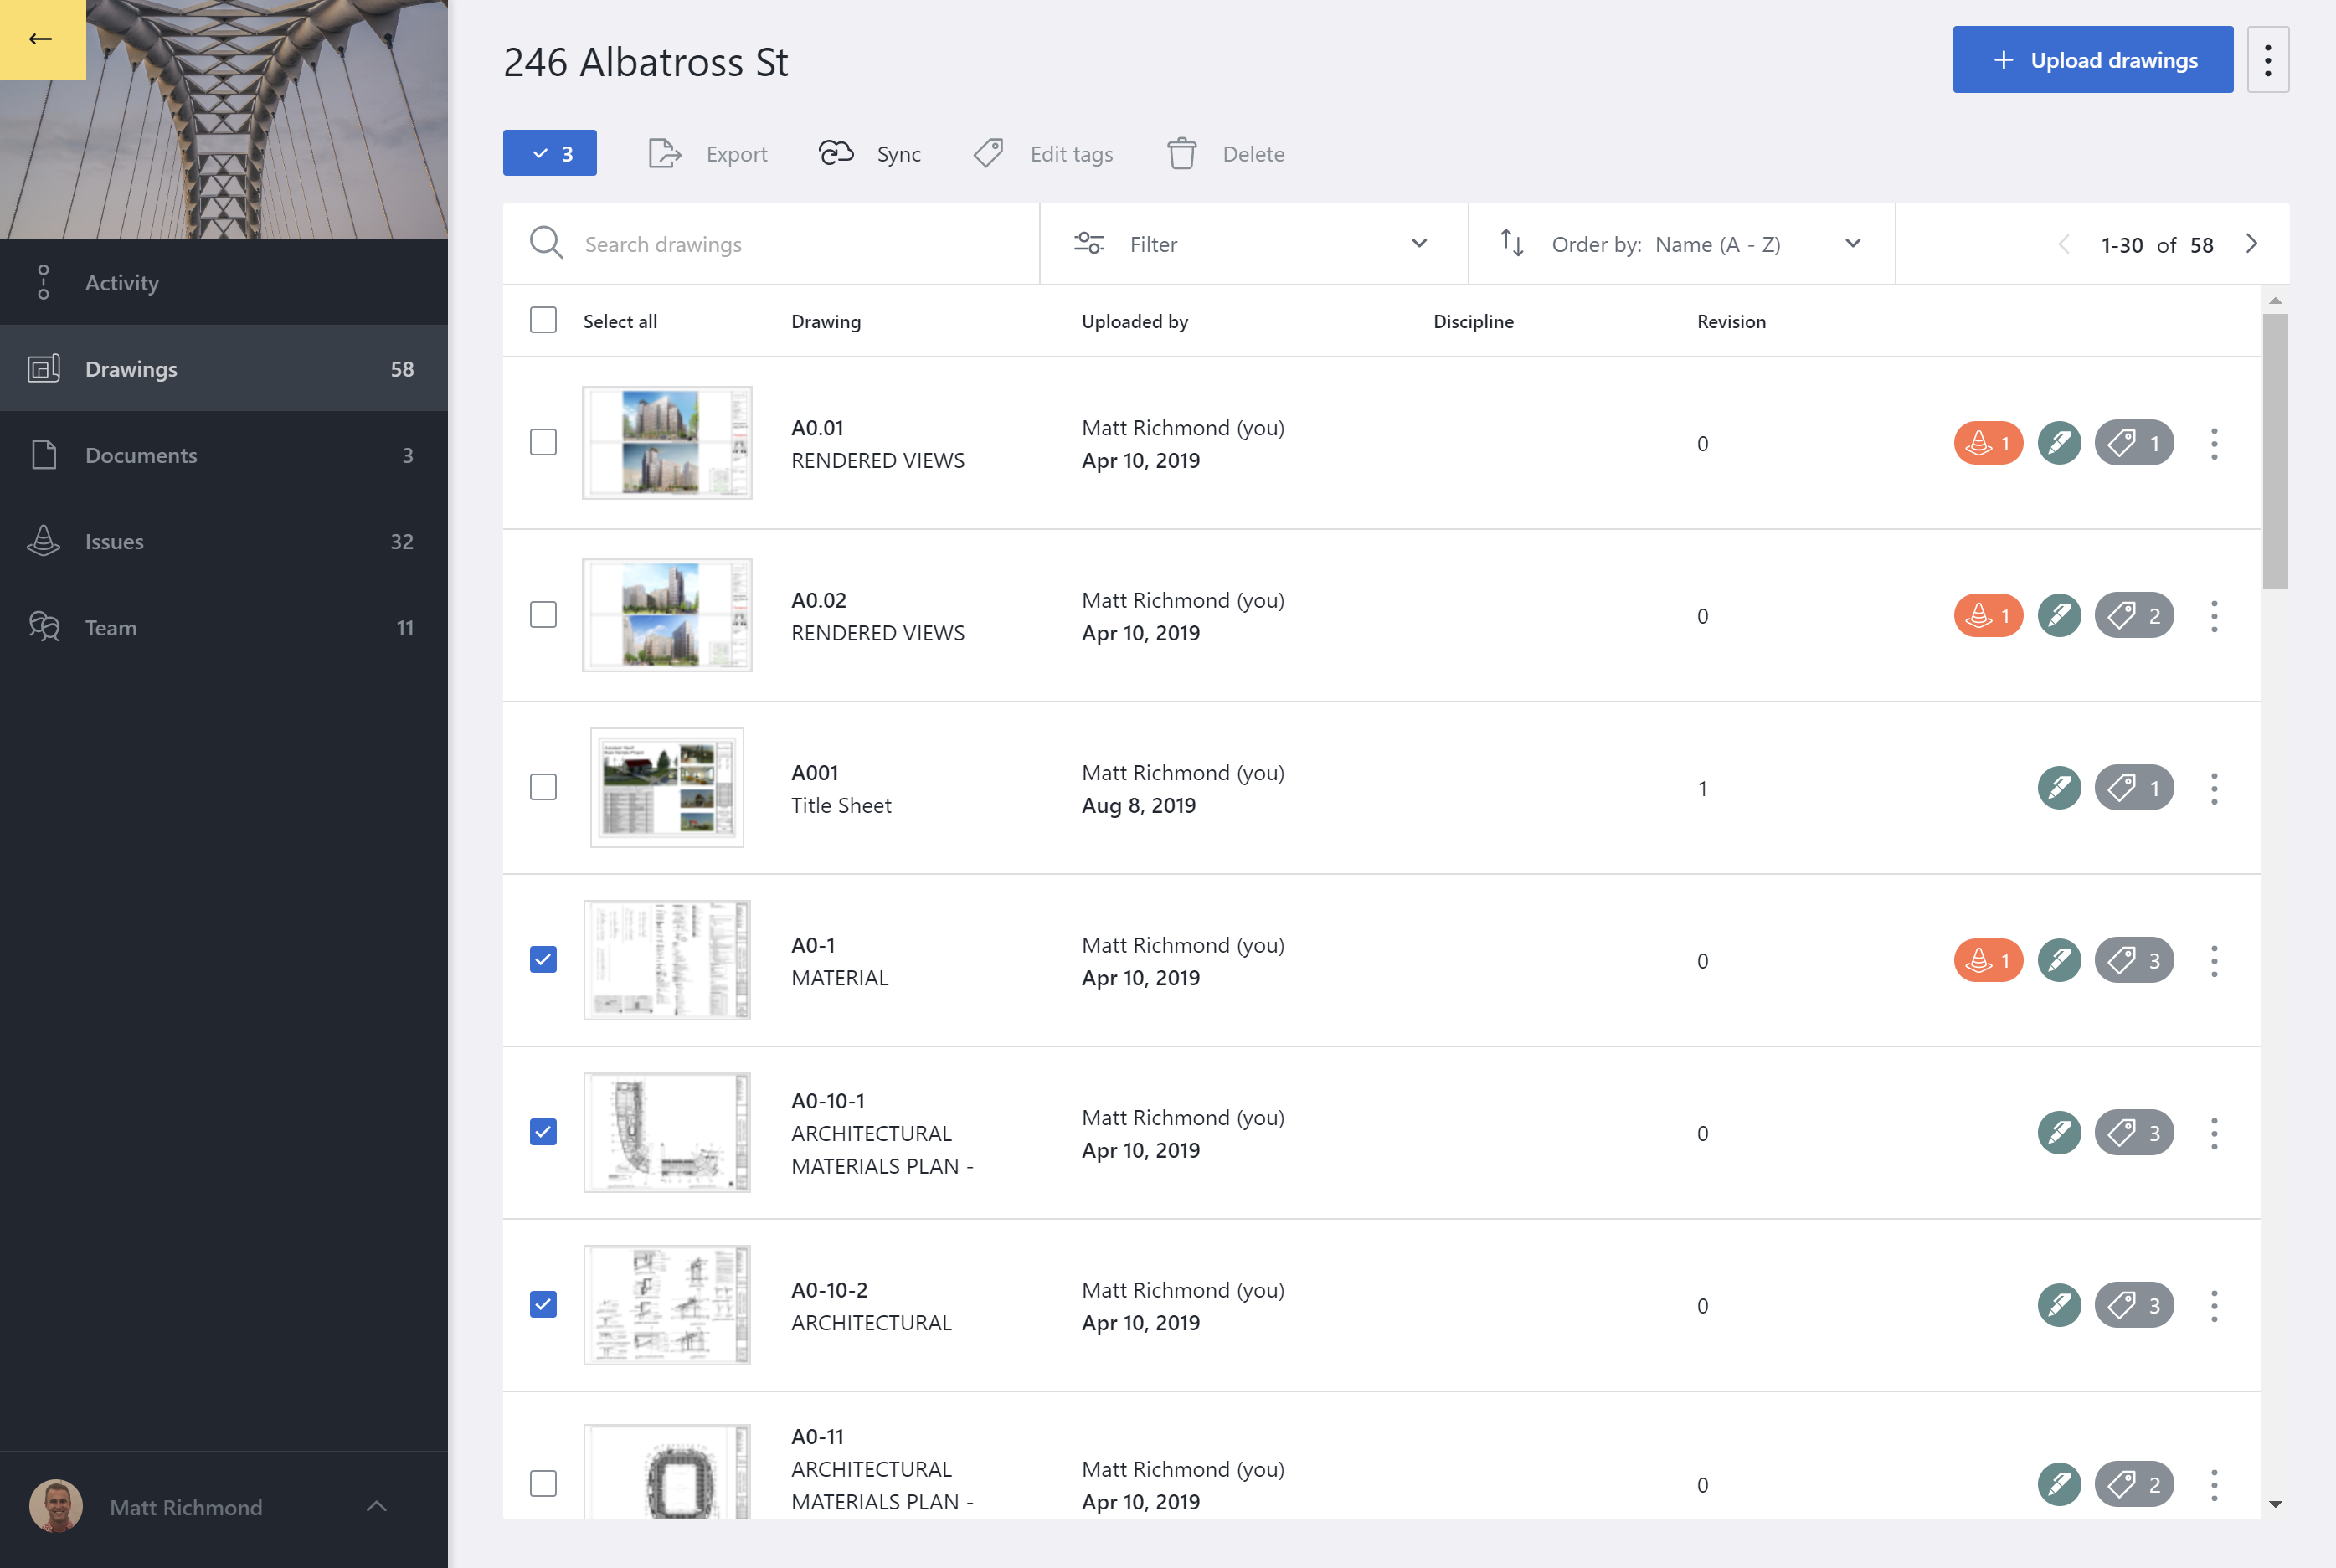Open Issues in sidebar
The width and height of the screenshot is (2336, 1568).
click(224, 541)
